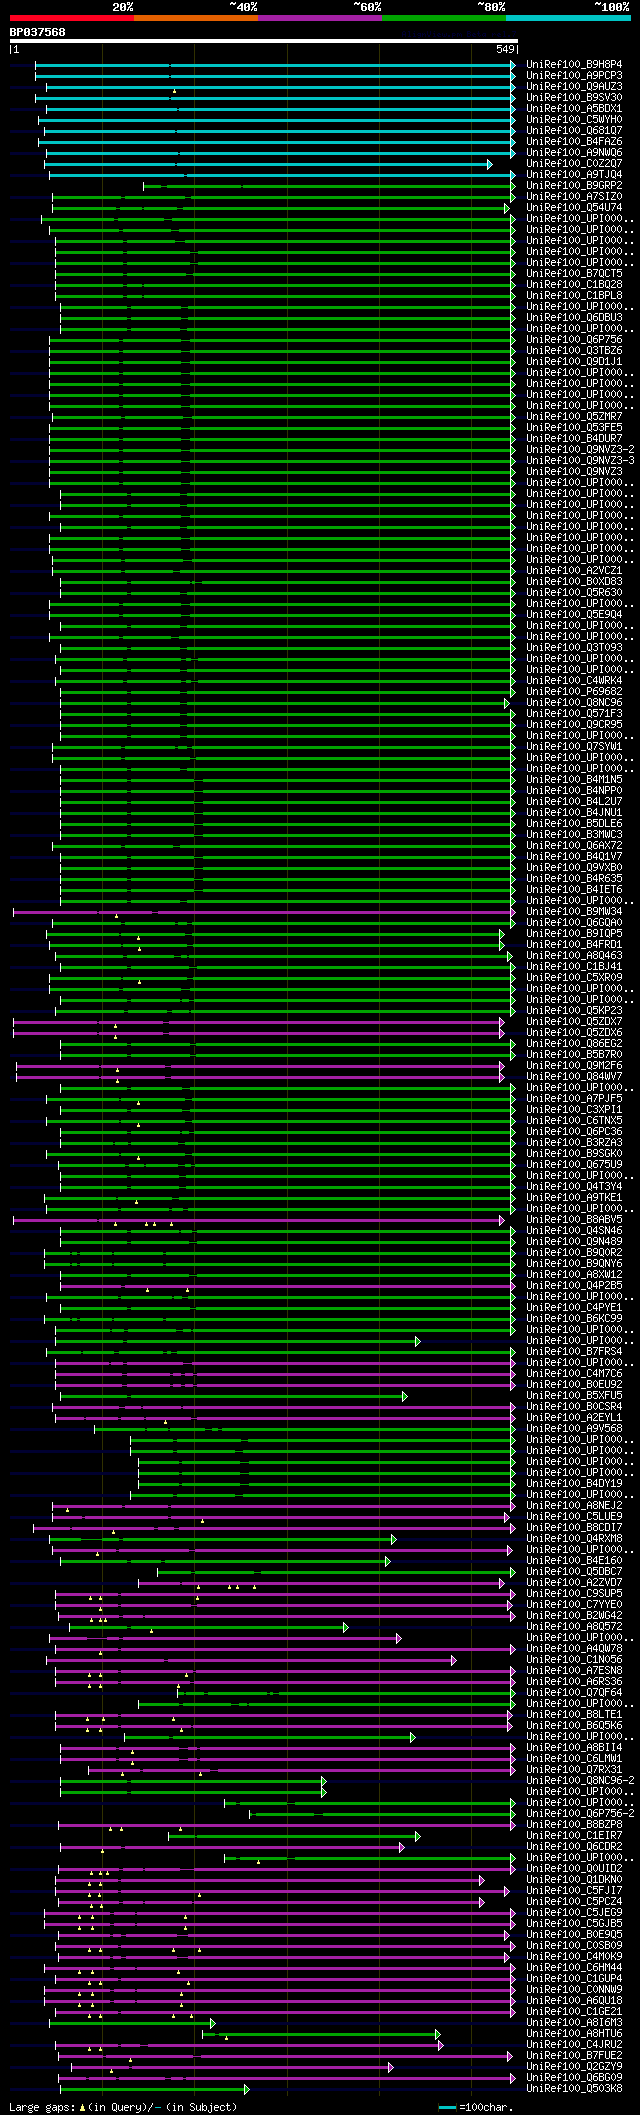The height and width of the screenshot is (2115, 640).
Task: Select label UniRef100_B4DUR7
Action: click(574, 439)
